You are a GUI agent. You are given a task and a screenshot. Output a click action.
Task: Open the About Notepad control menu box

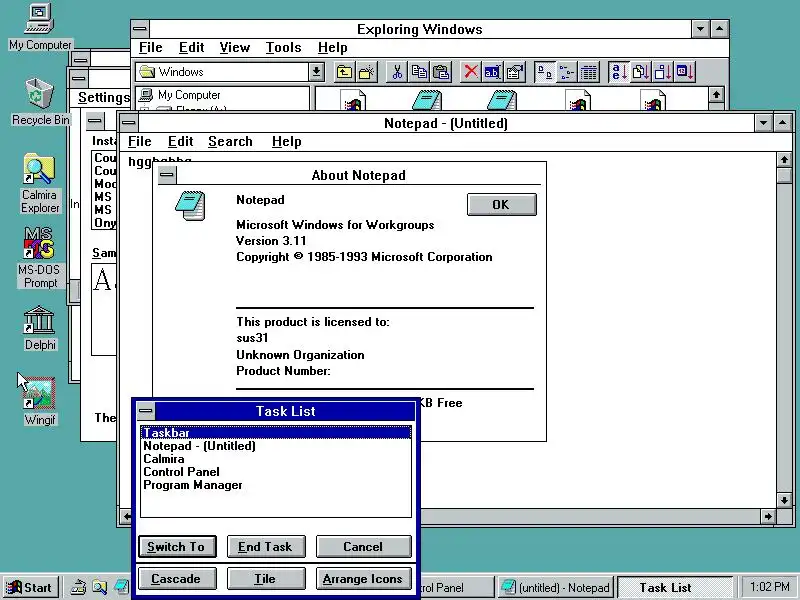167,175
